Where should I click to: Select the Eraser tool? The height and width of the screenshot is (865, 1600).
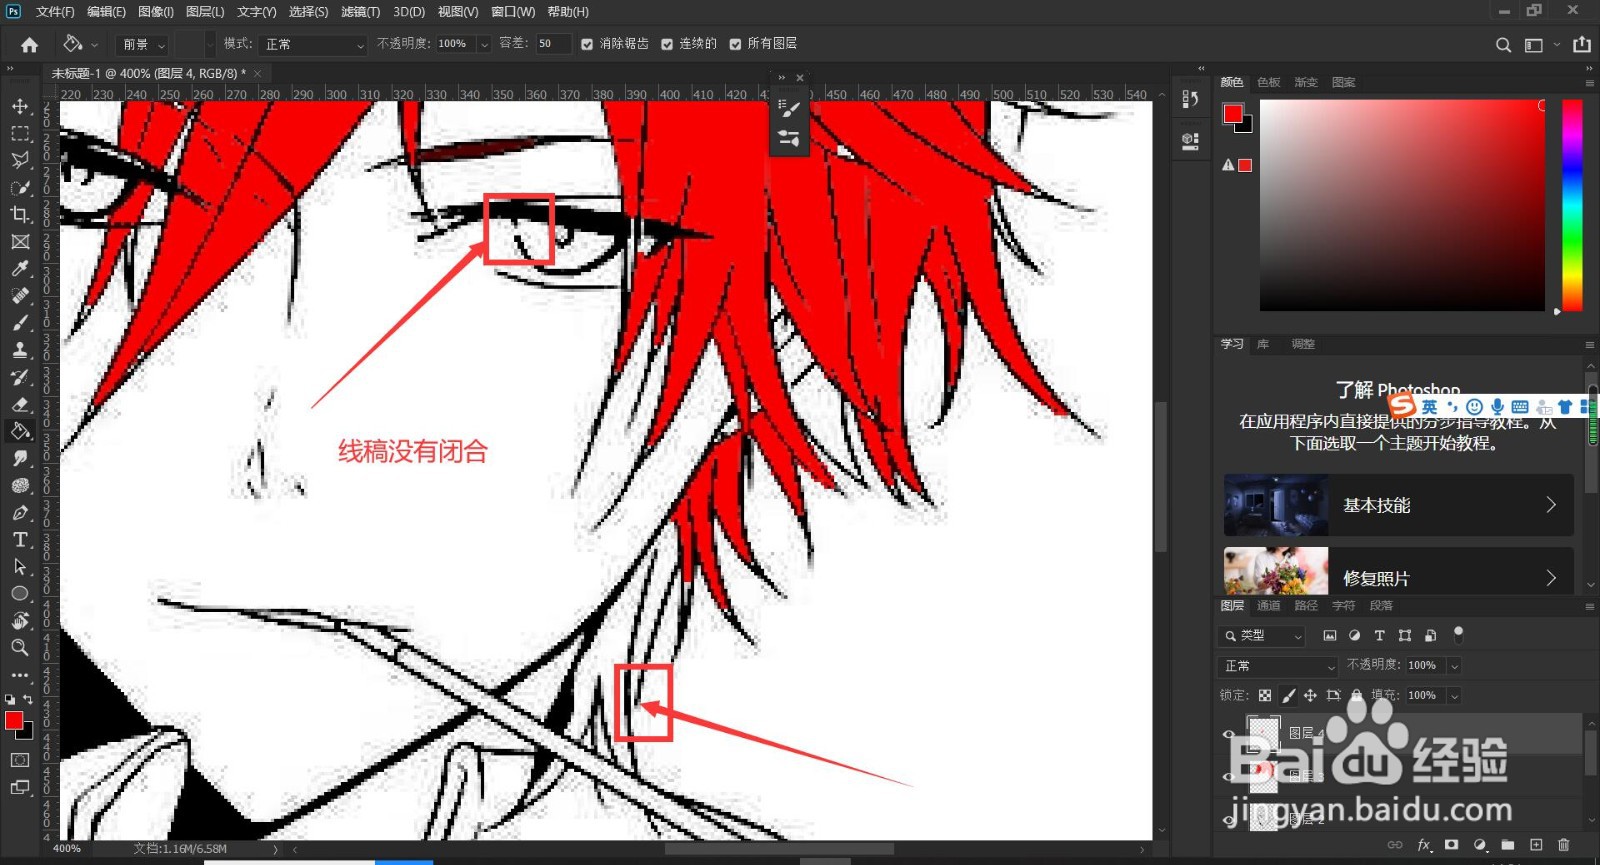click(x=20, y=404)
